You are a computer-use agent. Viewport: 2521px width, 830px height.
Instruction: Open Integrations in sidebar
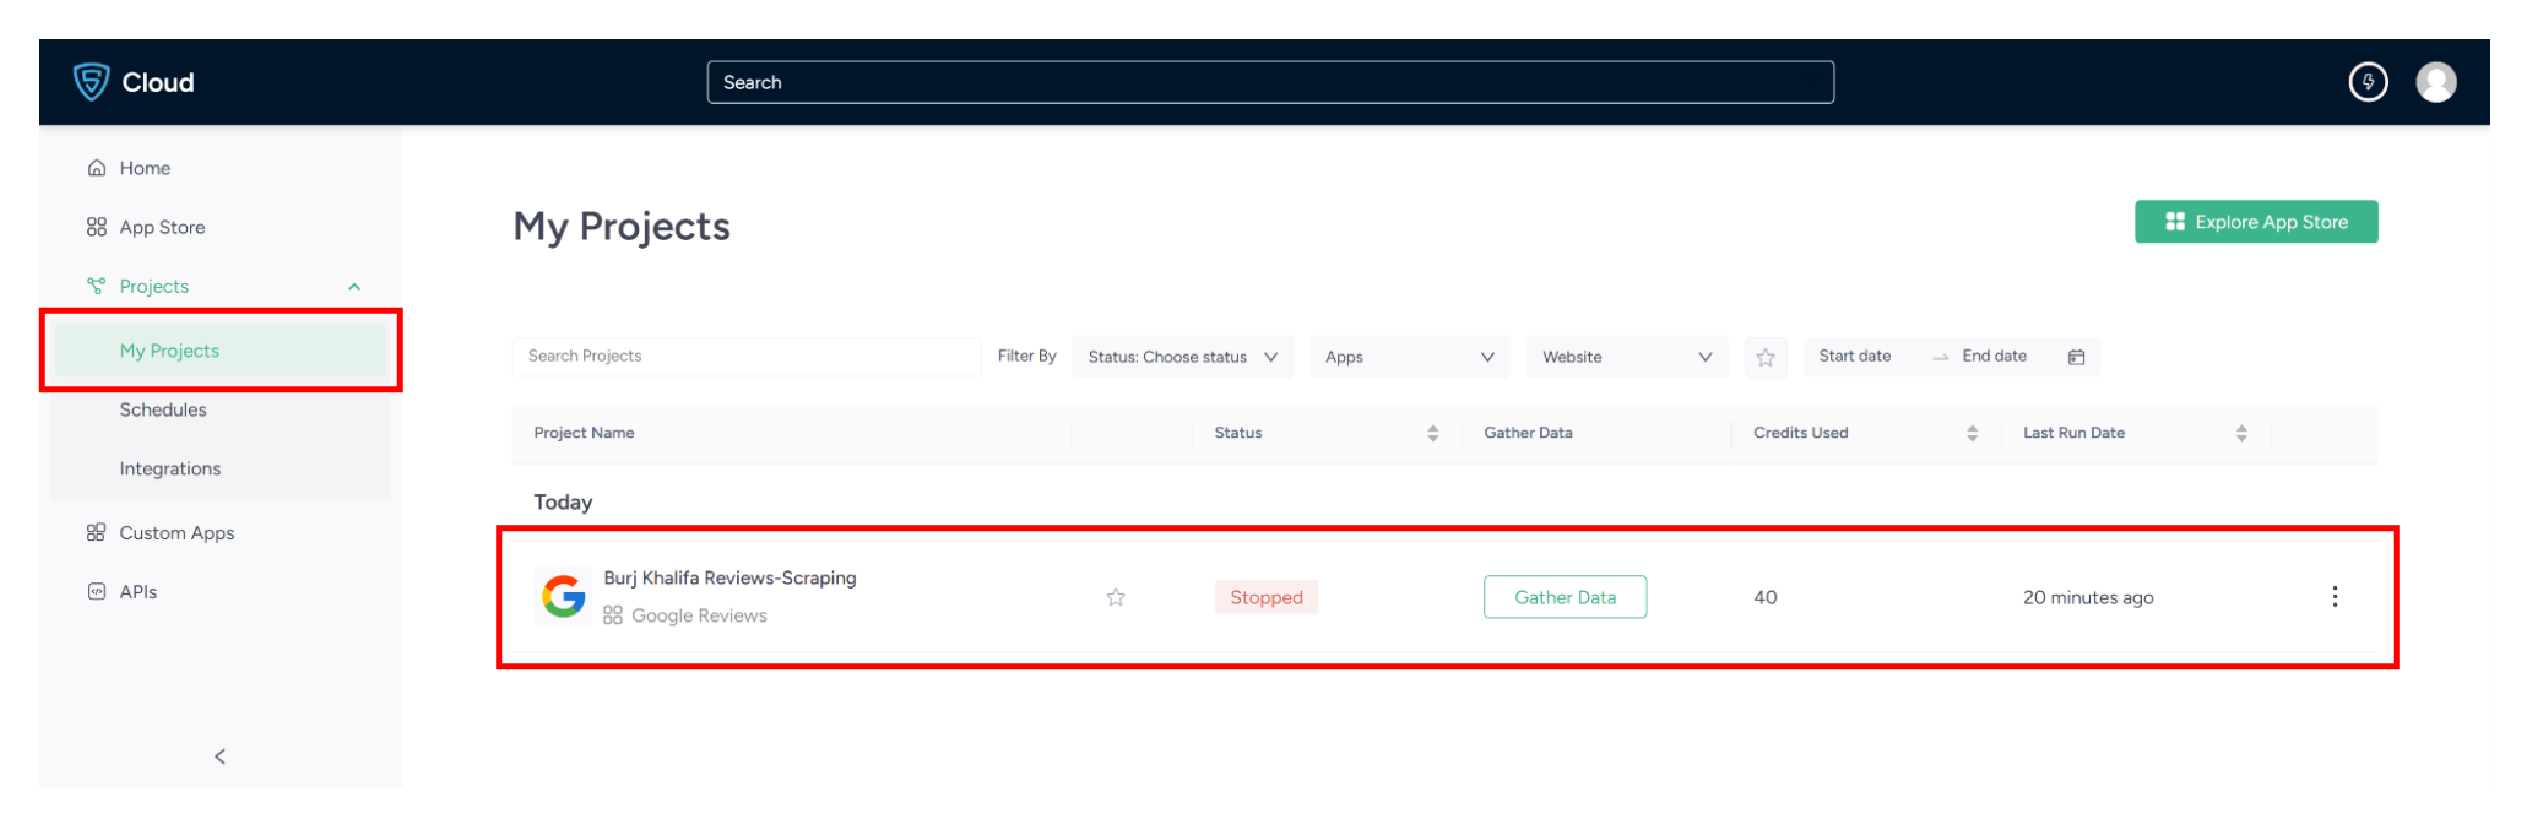(x=170, y=469)
